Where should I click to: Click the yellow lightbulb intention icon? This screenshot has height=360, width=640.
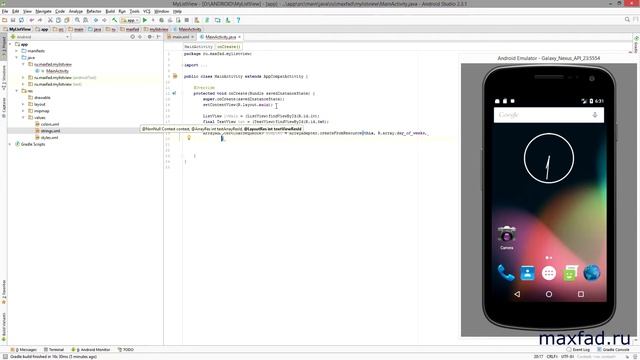click(x=189, y=138)
